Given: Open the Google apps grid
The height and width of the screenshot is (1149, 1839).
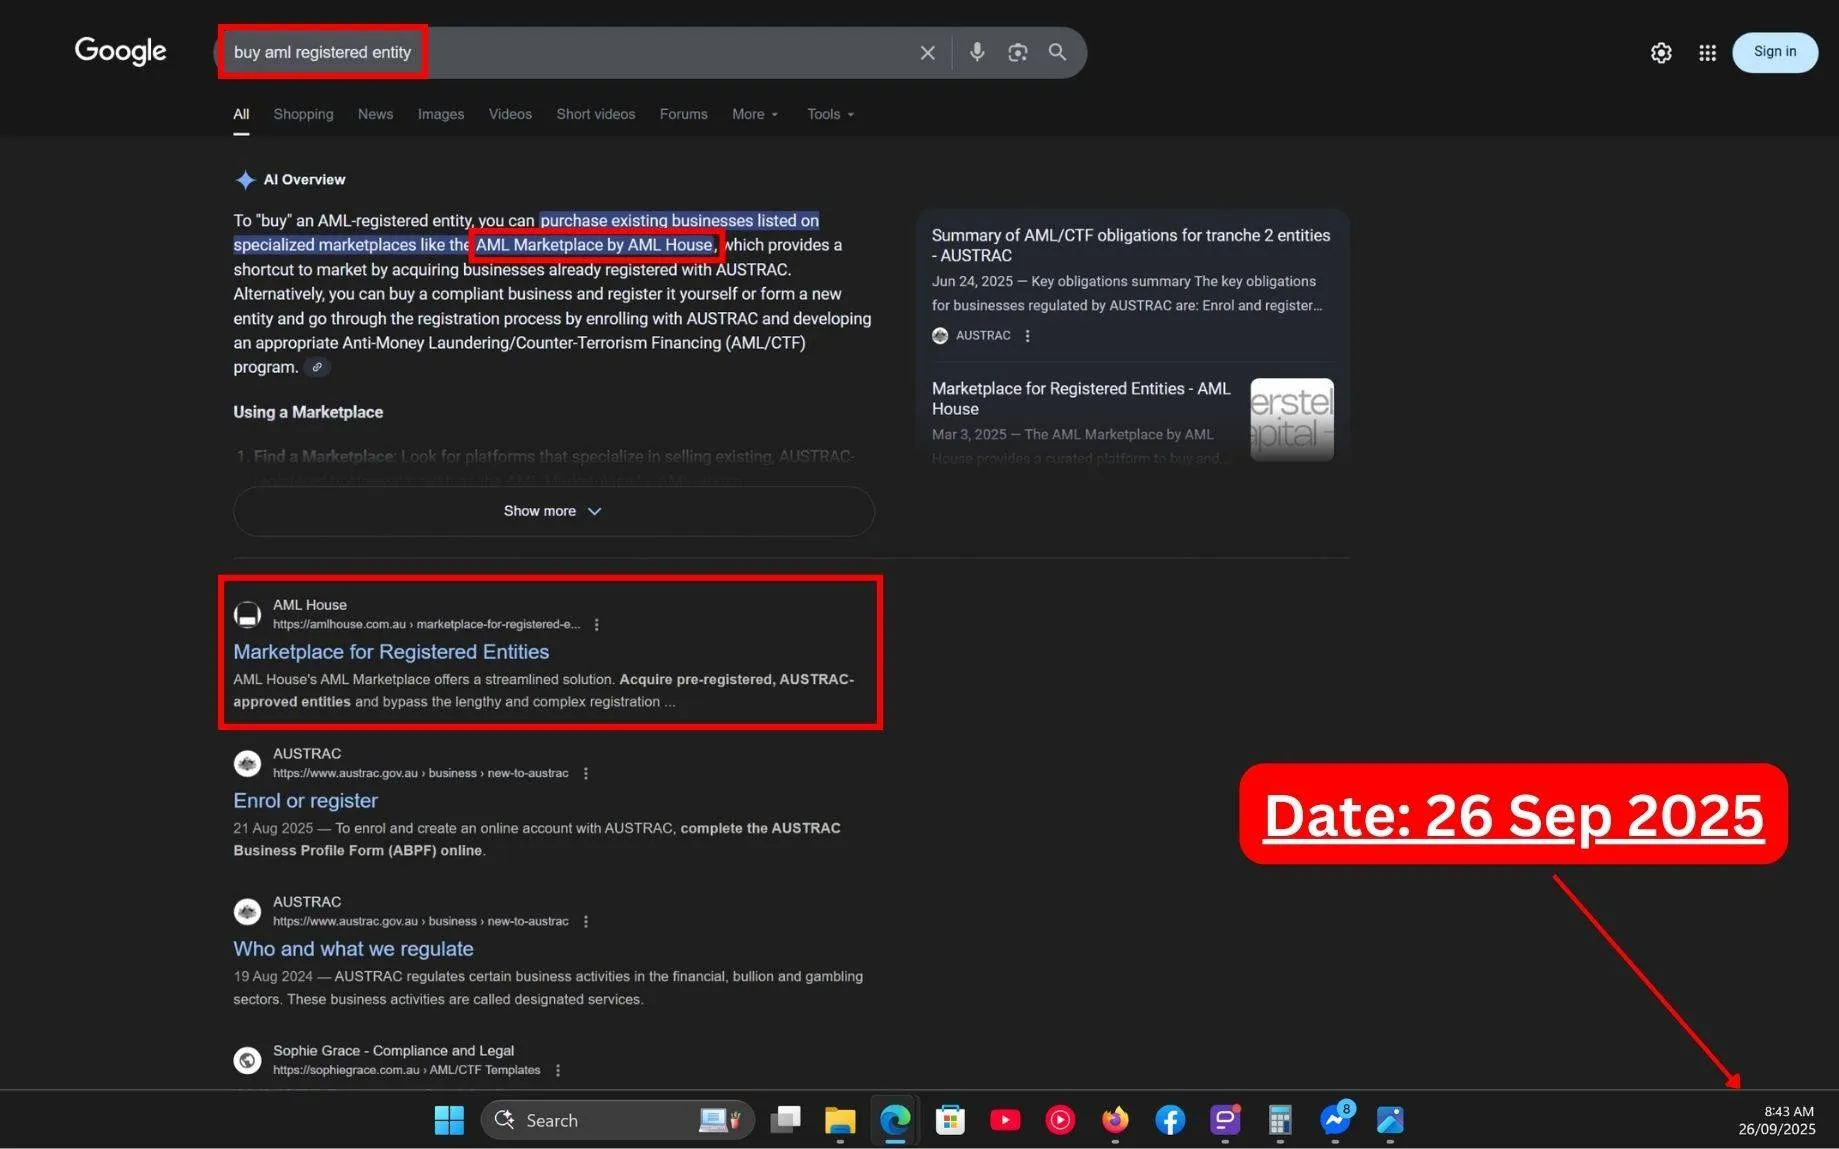Looking at the screenshot, I should pyautogui.click(x=1707, y=52).
